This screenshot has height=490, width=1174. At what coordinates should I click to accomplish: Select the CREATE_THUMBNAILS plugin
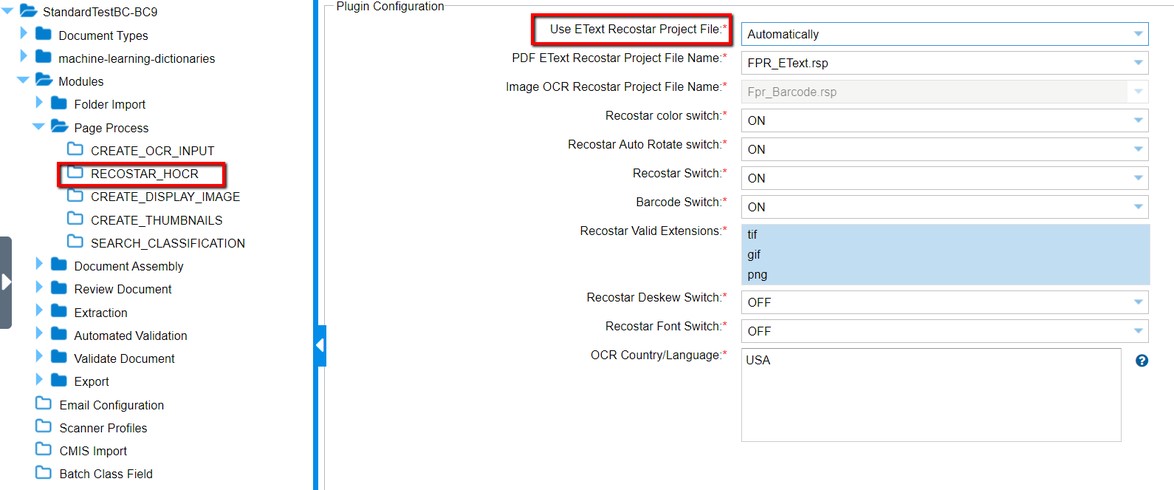(x=156, y=220)
